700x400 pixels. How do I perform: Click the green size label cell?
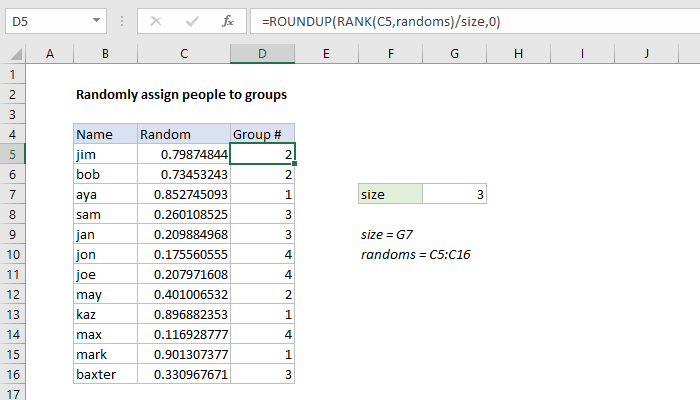point(390,195)
